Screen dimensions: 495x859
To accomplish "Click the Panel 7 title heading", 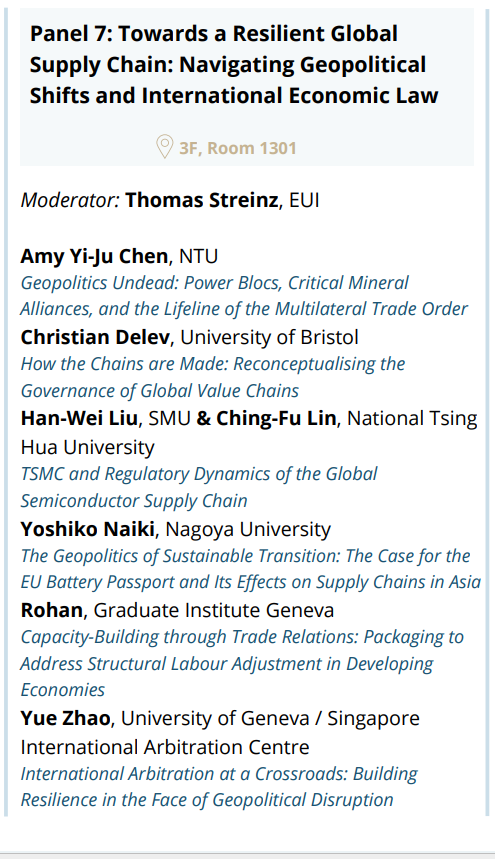I will click(x=234, y=65).
